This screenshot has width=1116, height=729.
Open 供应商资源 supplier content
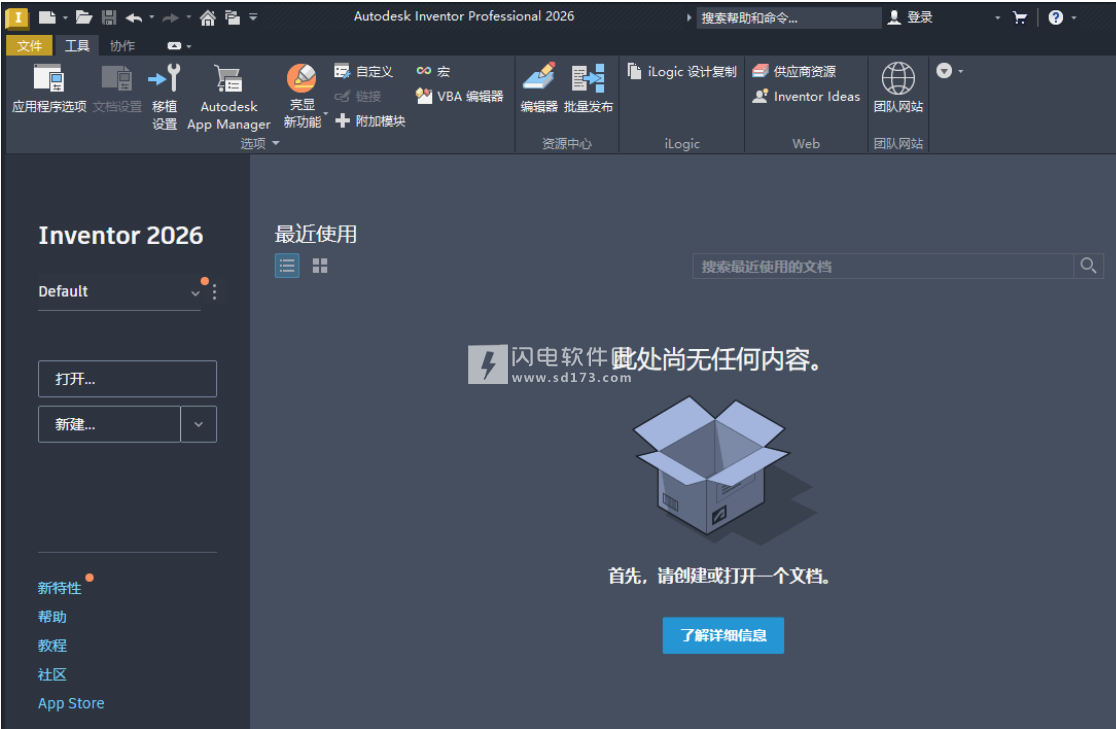(794, 71)
